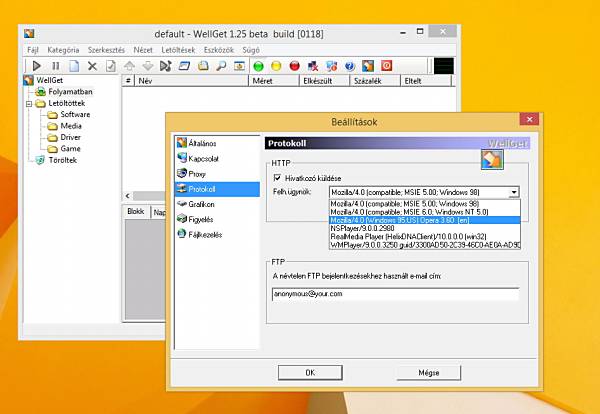This screenshot has height=414, width=600.
Task: Create new download via blank page icon
Action: (x=74, y=66)
